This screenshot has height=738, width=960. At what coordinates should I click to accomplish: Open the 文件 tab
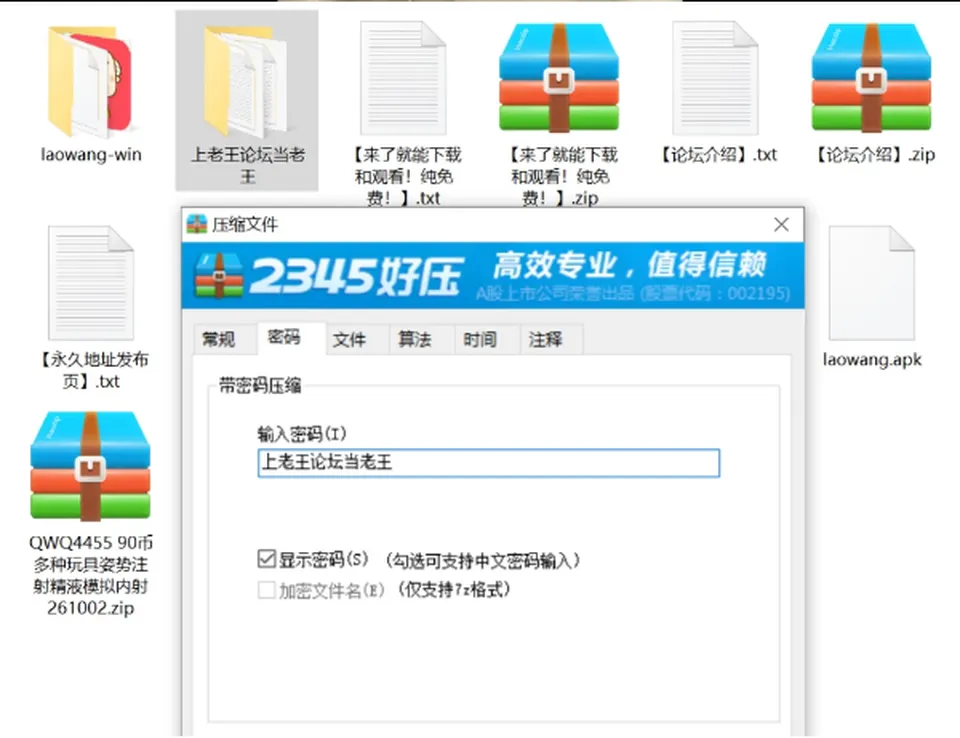click(x=350, y=339)
